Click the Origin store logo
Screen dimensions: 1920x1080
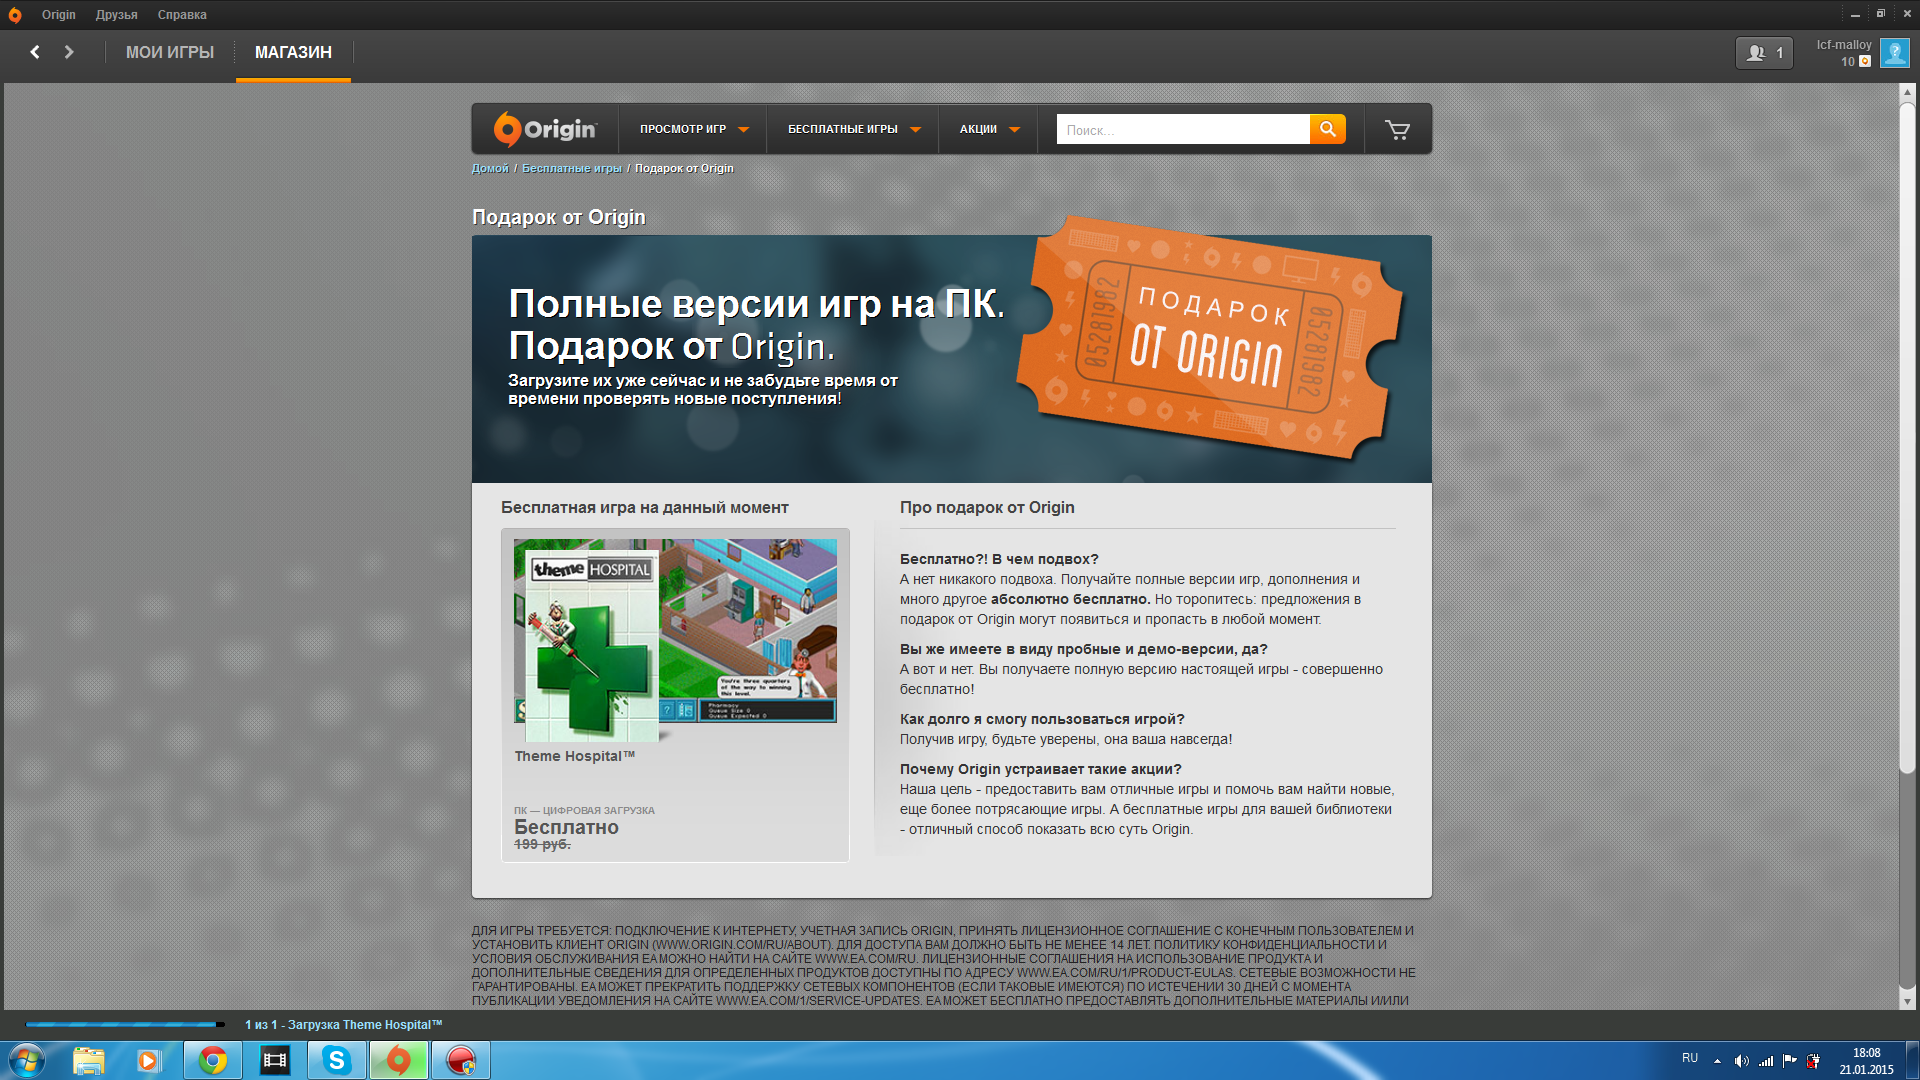point(545,129)
